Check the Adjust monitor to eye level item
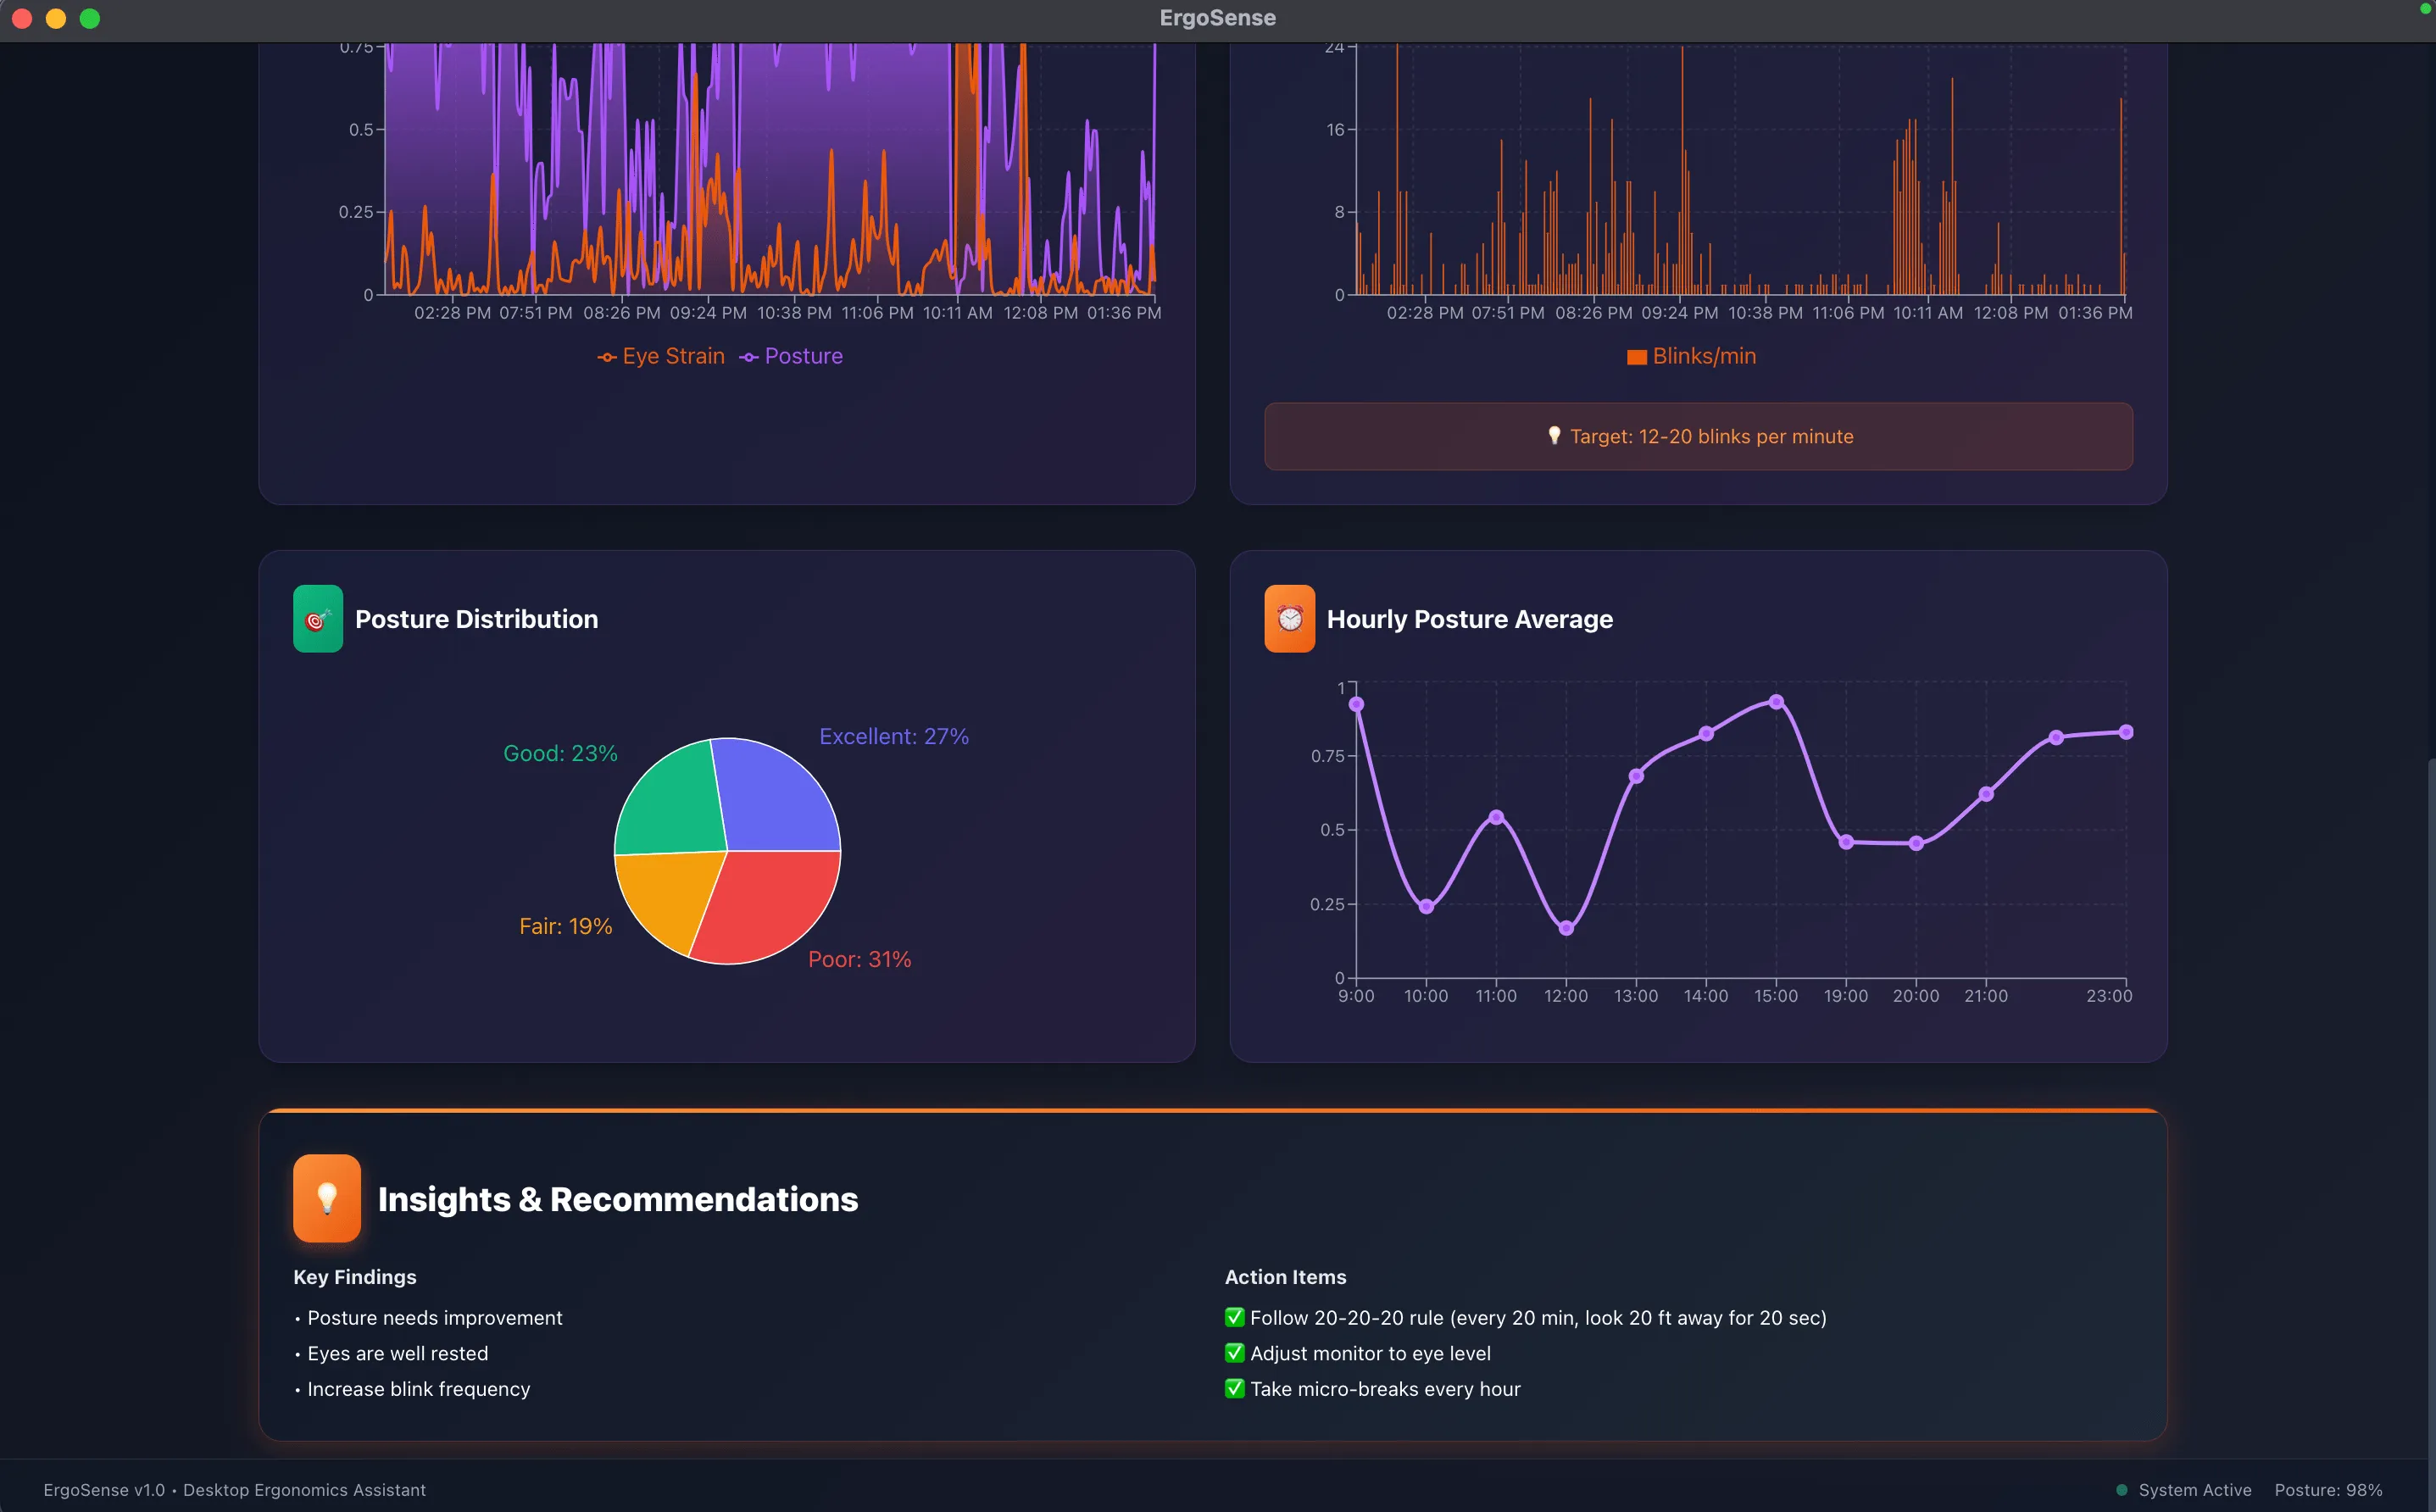Viewport: 2436px width, 1512px height. [x=1235, y=1353]
